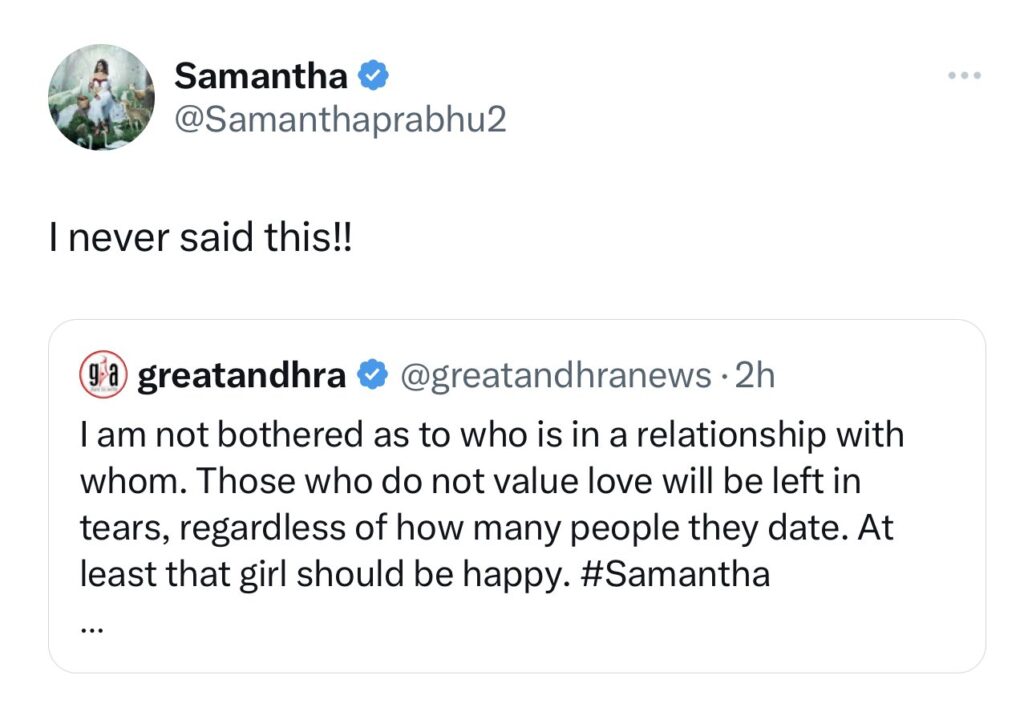Click the "I never said this!!" tweet text
This screenshot has height=728, width=1024.
click(200, 242)
